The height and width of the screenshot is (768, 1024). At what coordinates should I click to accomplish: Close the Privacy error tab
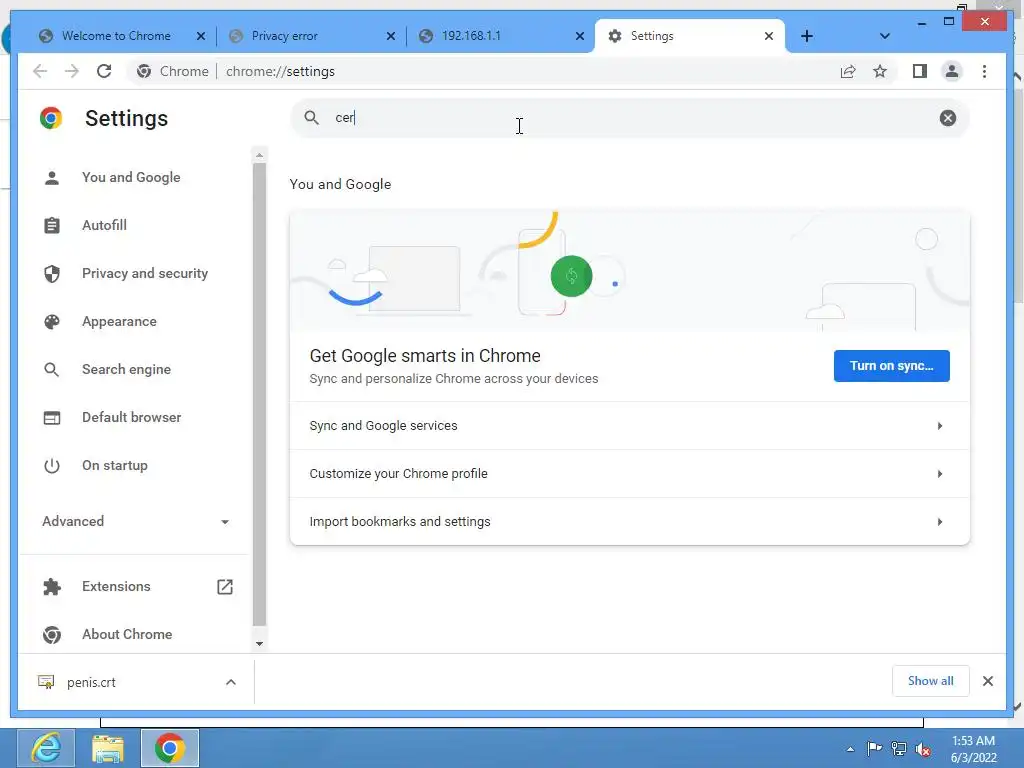[x=391, y=36]
